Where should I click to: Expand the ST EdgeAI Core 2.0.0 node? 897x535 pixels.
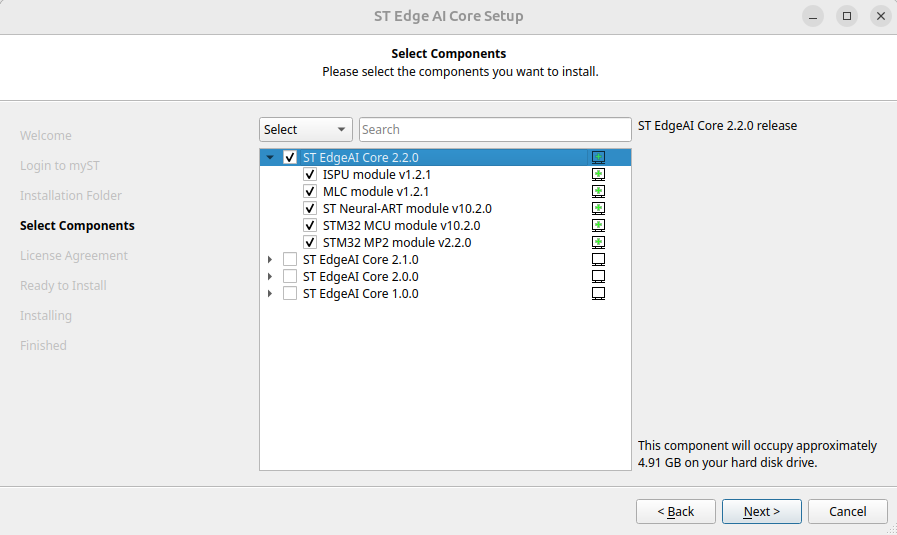pos(270,276)
